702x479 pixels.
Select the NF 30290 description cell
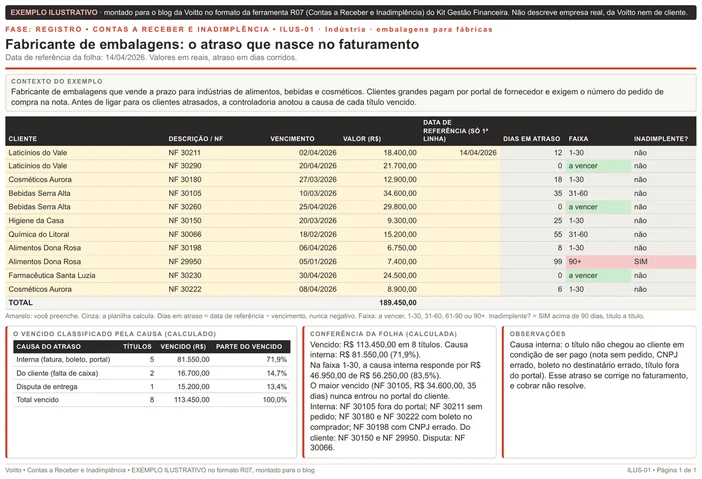[x=185, y=166]
